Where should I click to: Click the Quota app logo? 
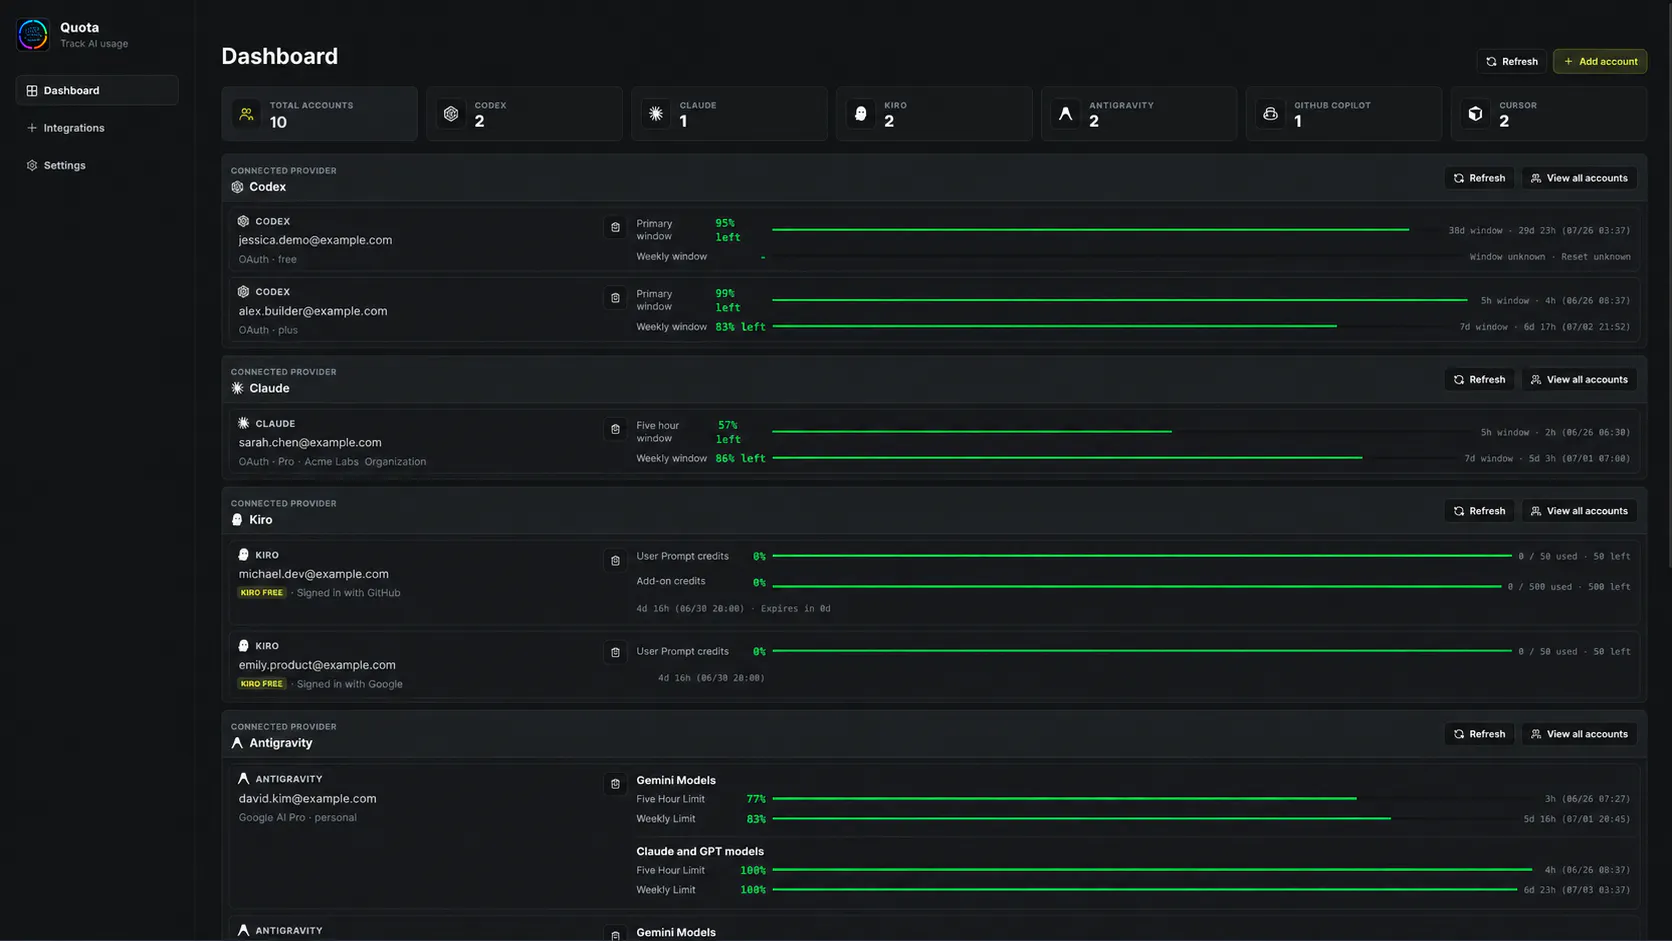[x=33, y=35]
